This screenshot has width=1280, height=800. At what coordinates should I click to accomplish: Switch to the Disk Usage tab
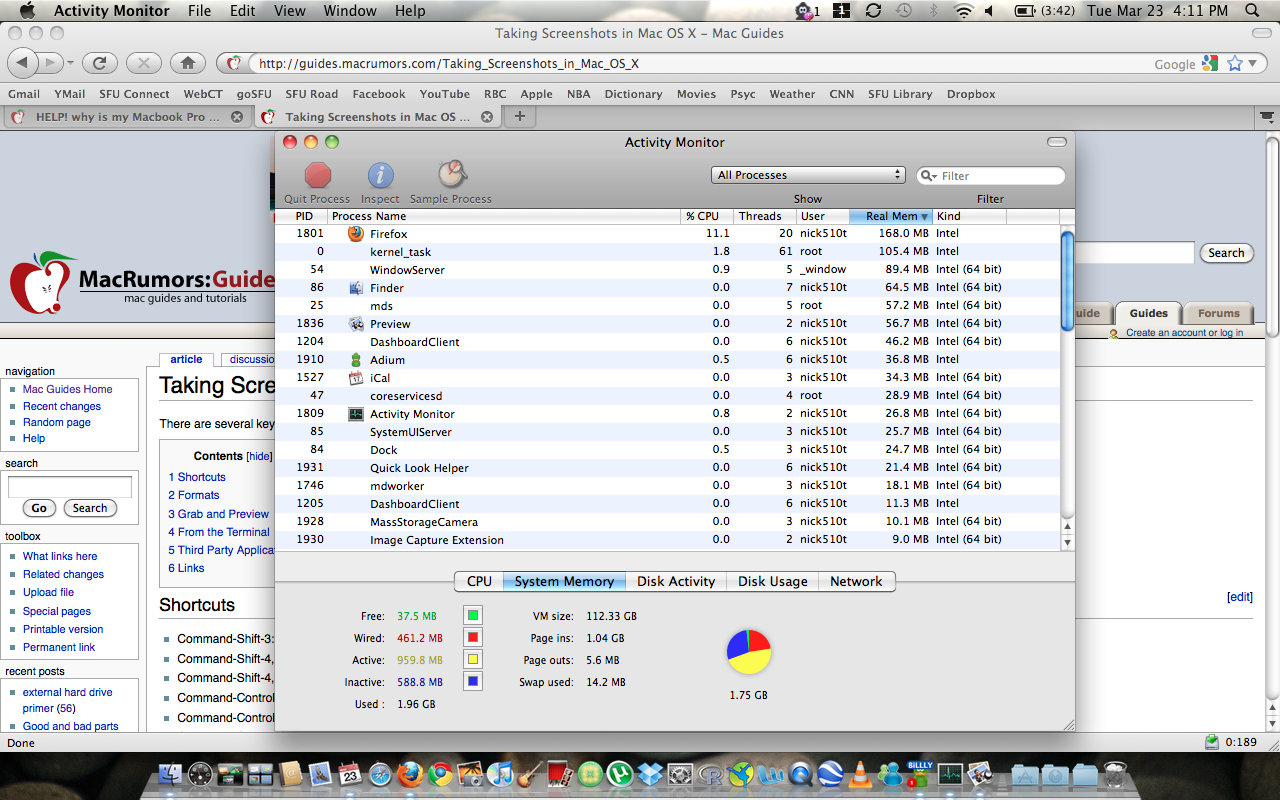coord(773,581)
